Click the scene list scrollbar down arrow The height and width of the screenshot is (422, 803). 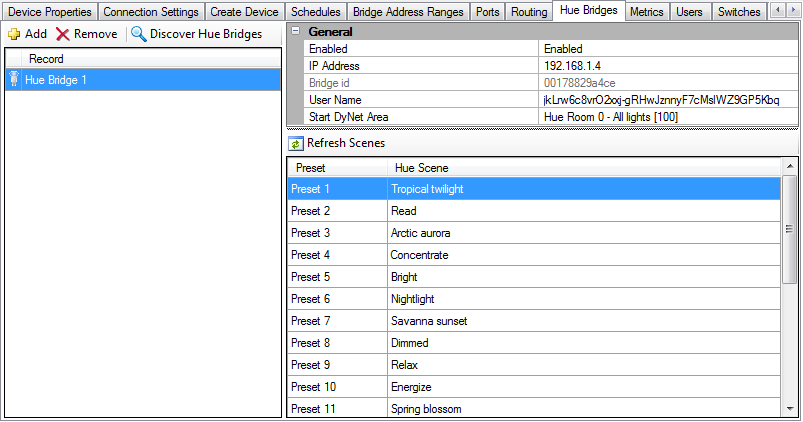tap(790, 409)
